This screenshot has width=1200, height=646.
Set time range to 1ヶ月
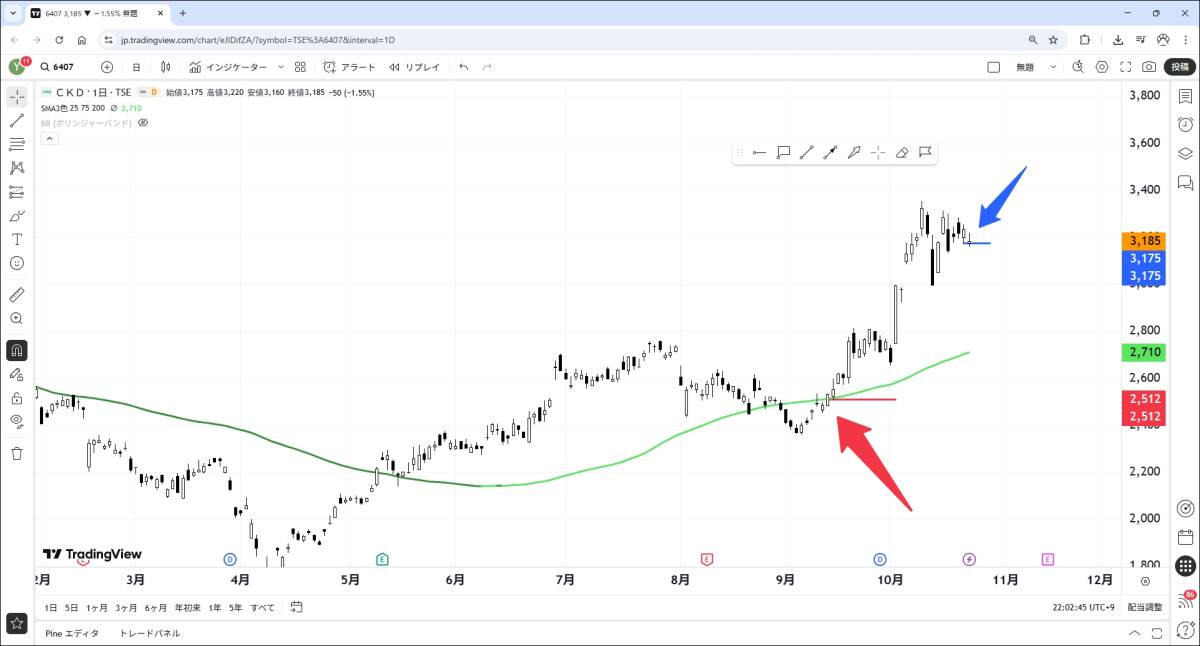[x=97, y=607]
